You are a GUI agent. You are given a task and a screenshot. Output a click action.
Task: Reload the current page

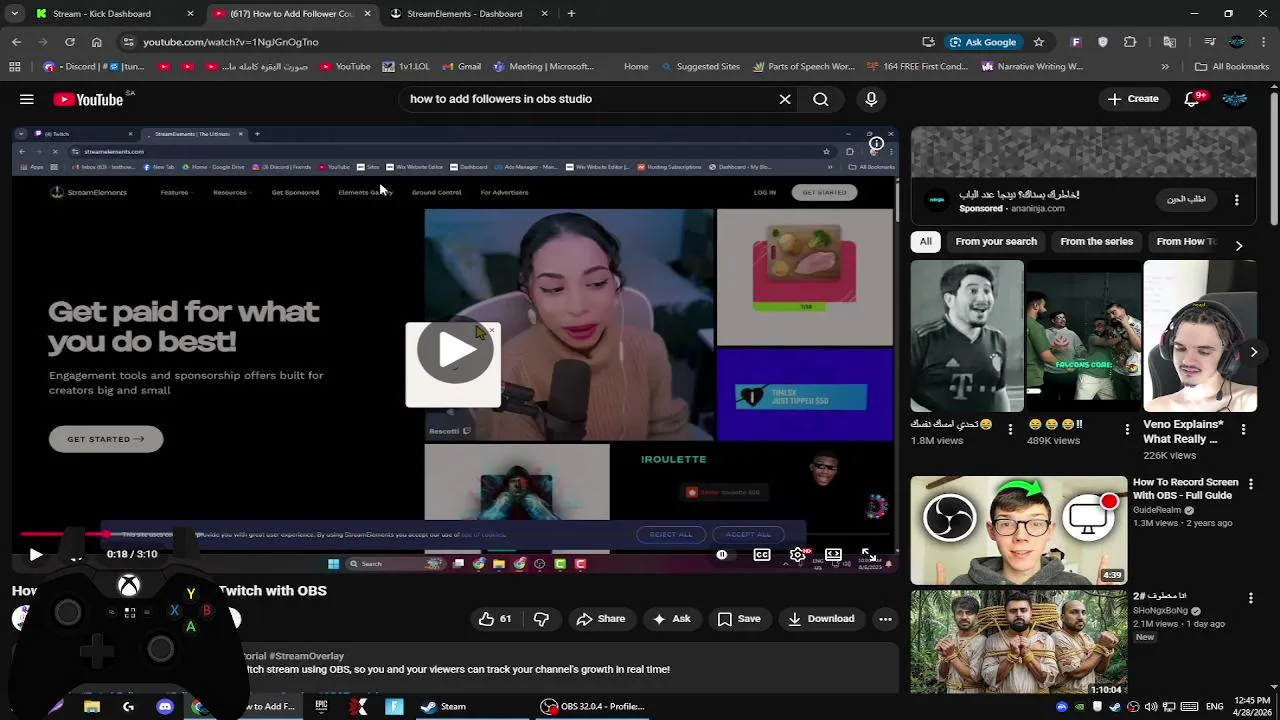tap(70, 42)
